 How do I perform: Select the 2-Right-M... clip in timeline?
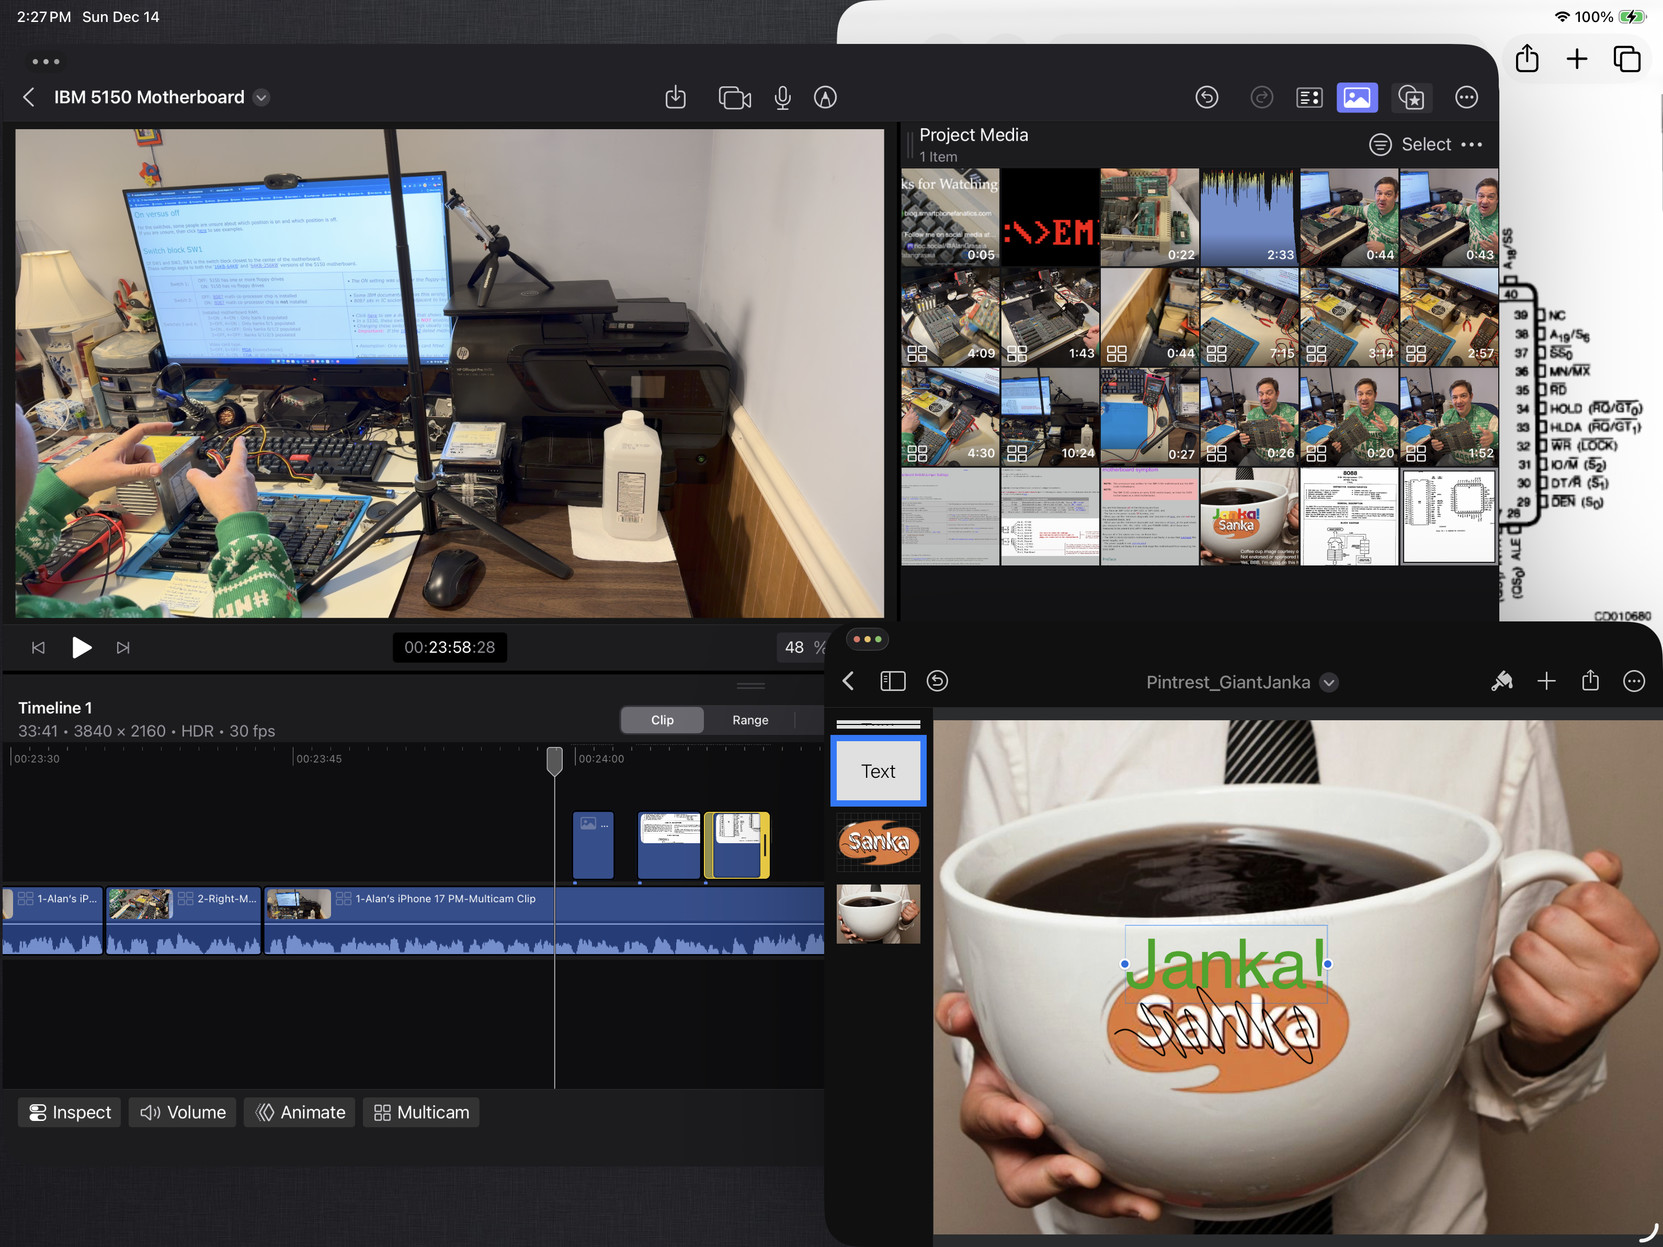pos(184,921)
